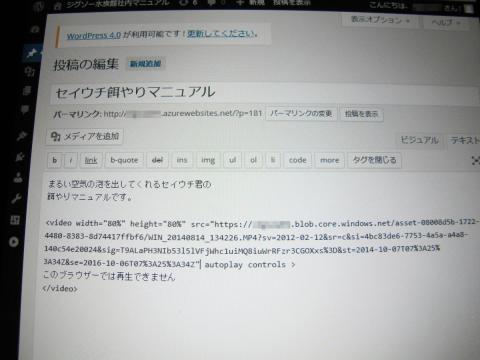
Task: Click パーマリンクの変更 button
Action: pos(301,114)
